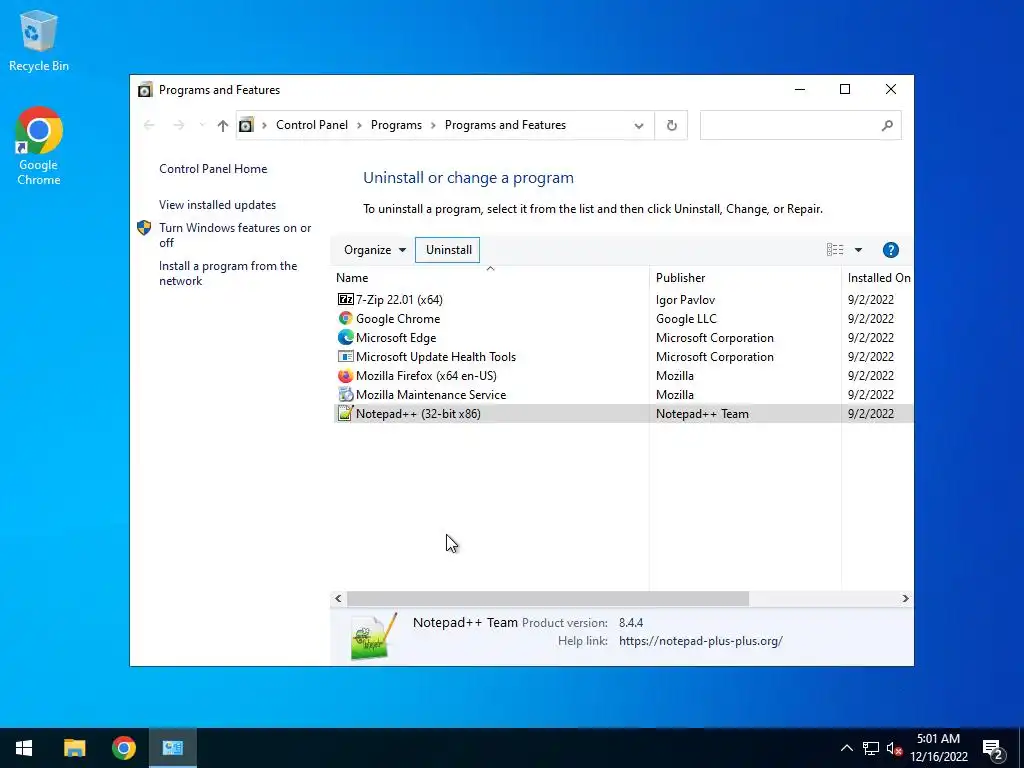1024x768 pixels.
Task: Click the Control Panel icon in address bar
Action: [x=246, y=125]
